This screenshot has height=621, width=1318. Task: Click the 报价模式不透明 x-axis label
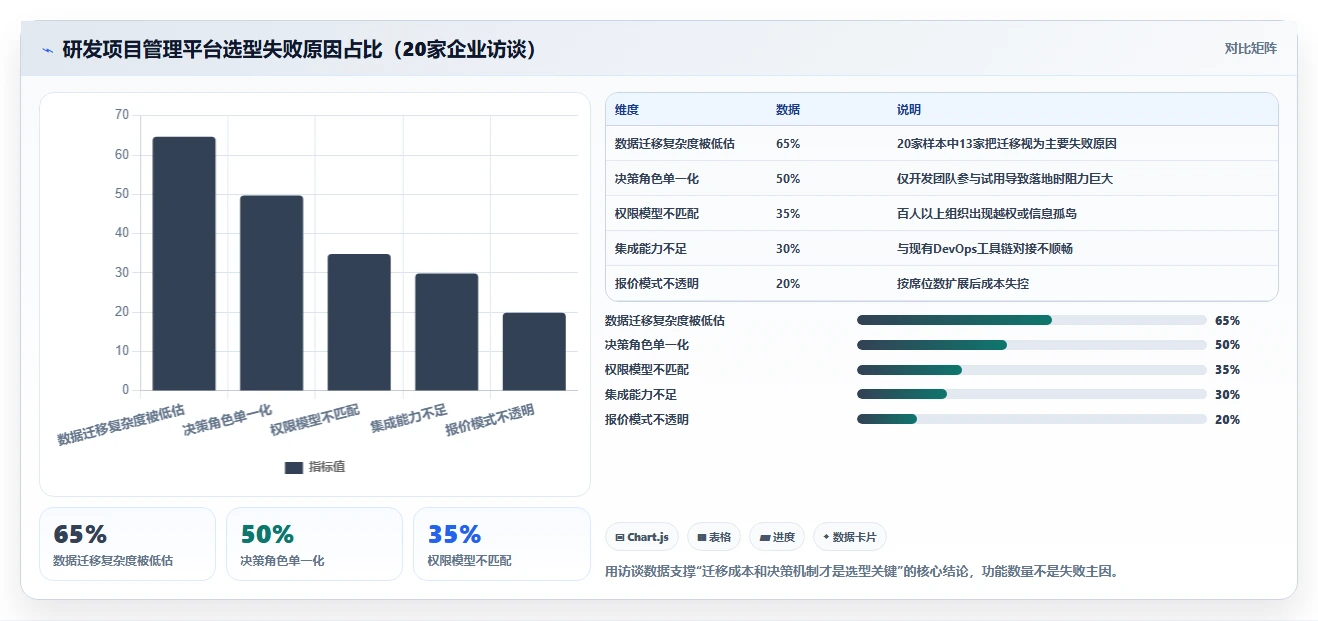[x=490, y=420]
